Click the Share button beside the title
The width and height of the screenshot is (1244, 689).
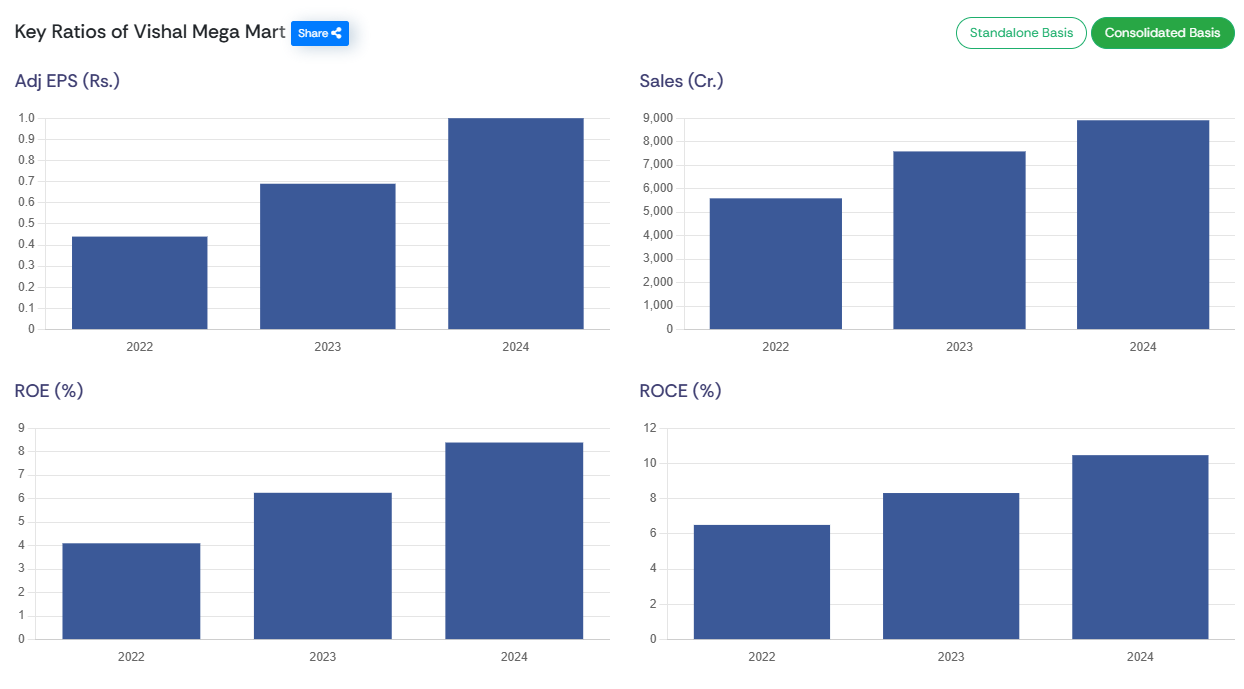(319, 33)
